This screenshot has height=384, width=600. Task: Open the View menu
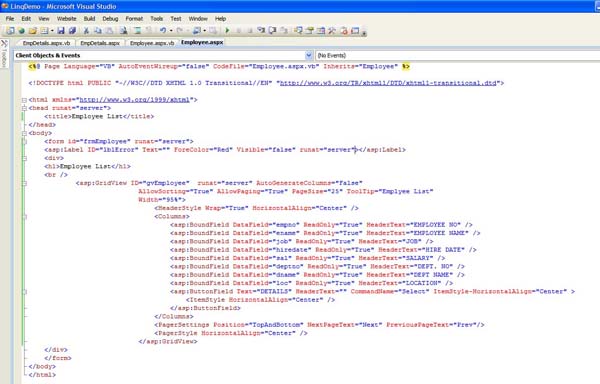tap(44, 18)
